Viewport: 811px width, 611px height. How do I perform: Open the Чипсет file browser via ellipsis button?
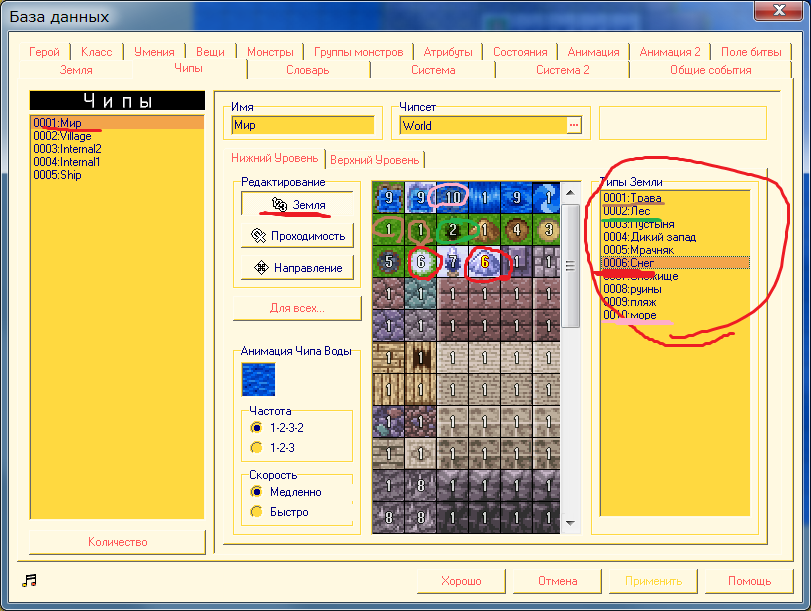[x=573, y=125]
